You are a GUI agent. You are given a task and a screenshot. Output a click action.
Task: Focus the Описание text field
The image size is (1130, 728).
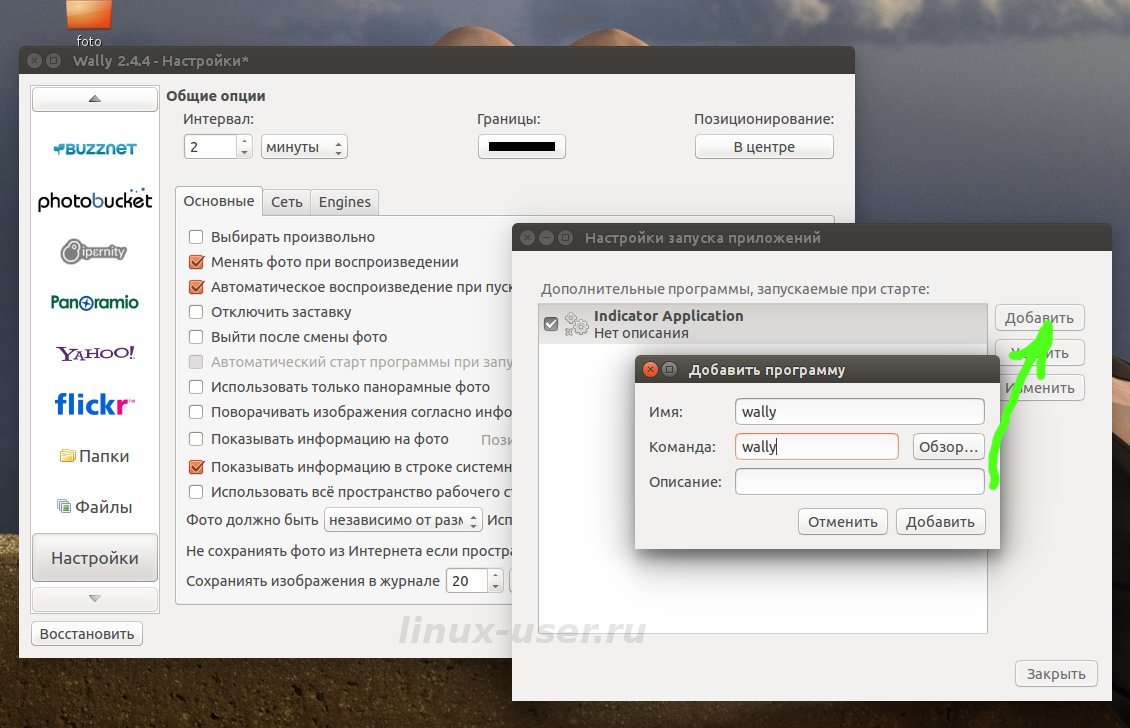click(860, 481)
